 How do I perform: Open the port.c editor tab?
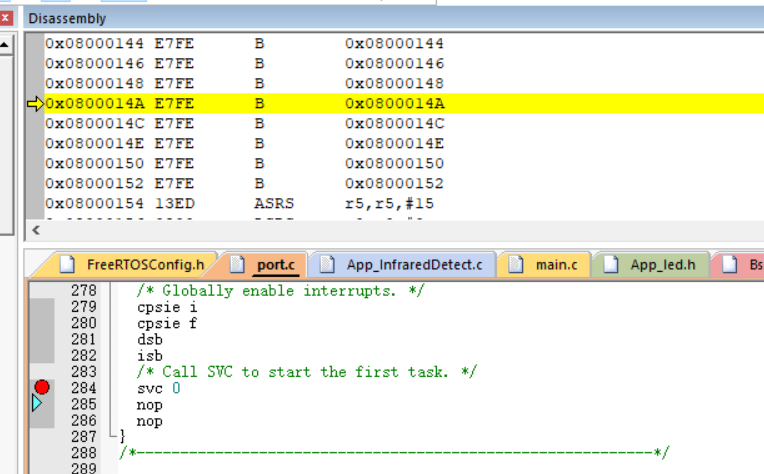[x=265, y=265]
